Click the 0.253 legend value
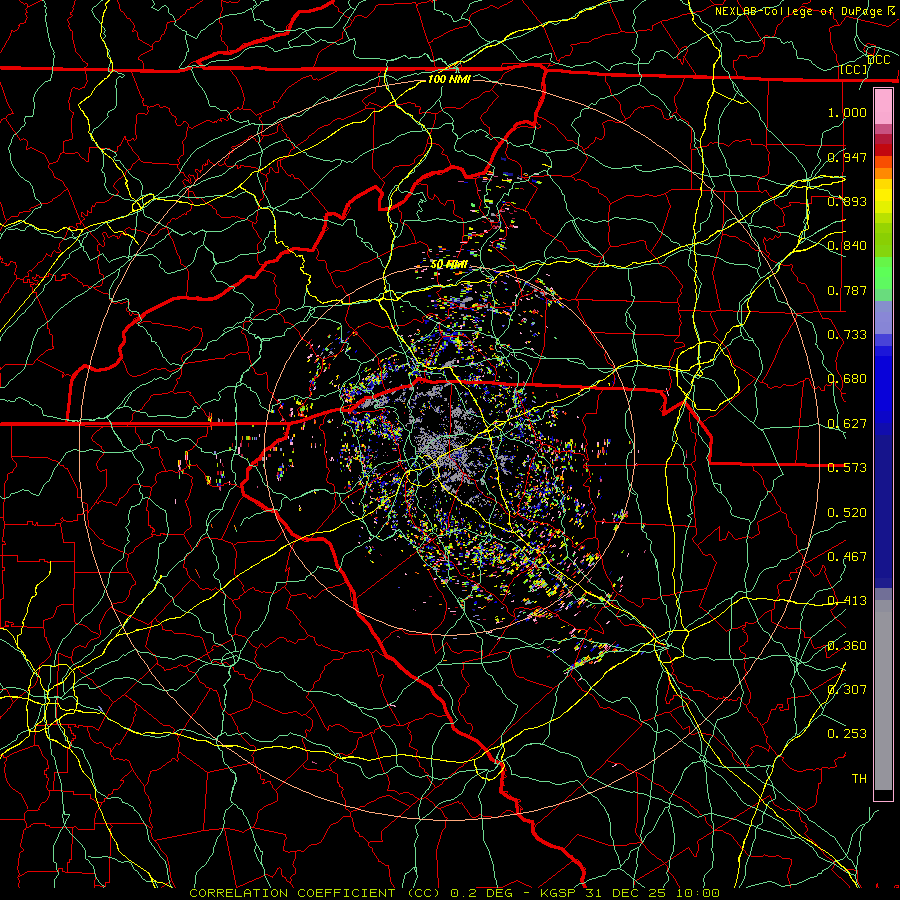 tap(847, 734)
